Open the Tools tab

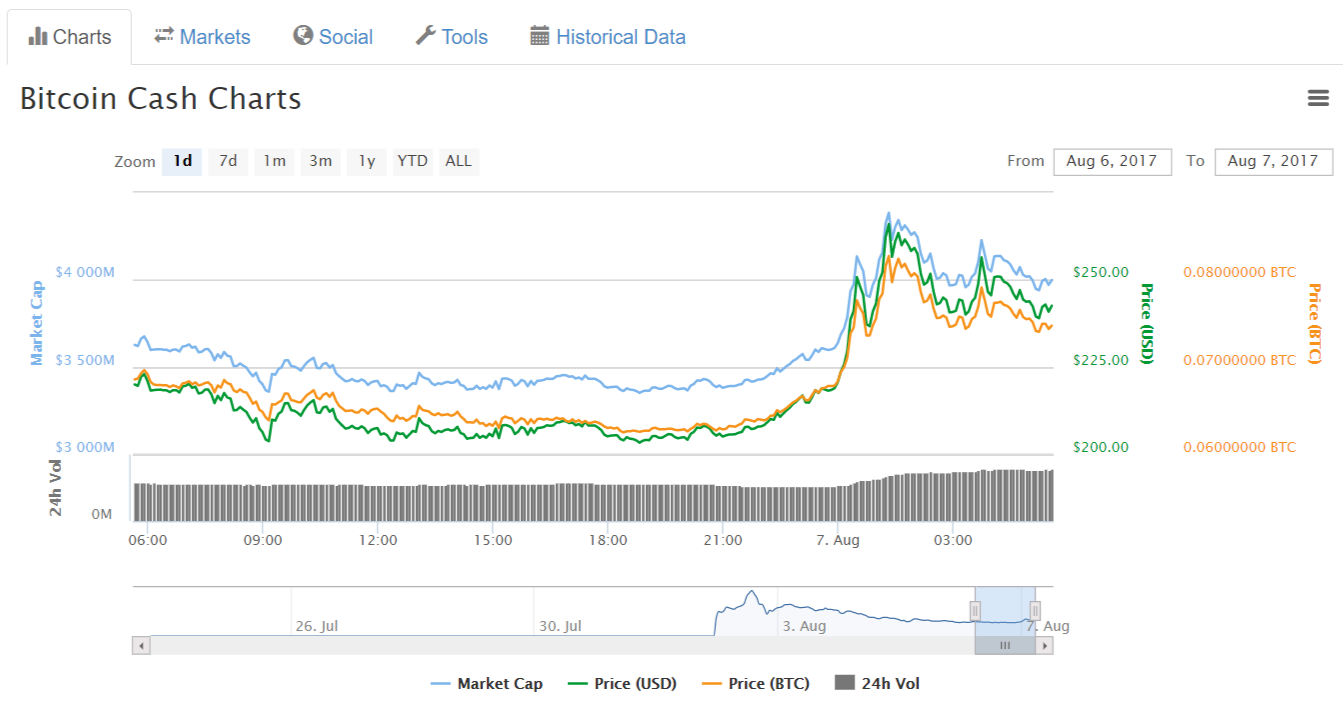click(452, 37)
